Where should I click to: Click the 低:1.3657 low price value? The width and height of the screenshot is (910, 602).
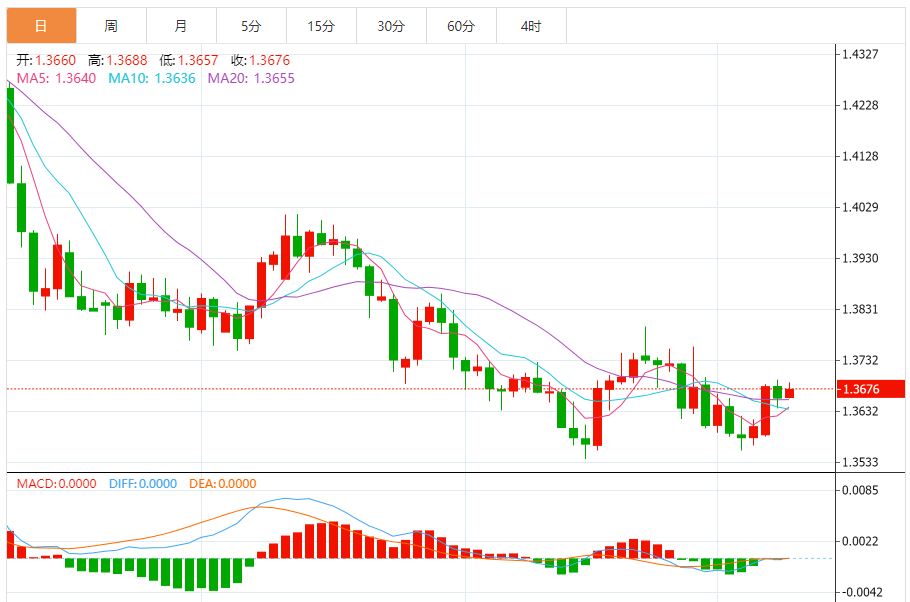pyautogui.click(x=189, y=60)
